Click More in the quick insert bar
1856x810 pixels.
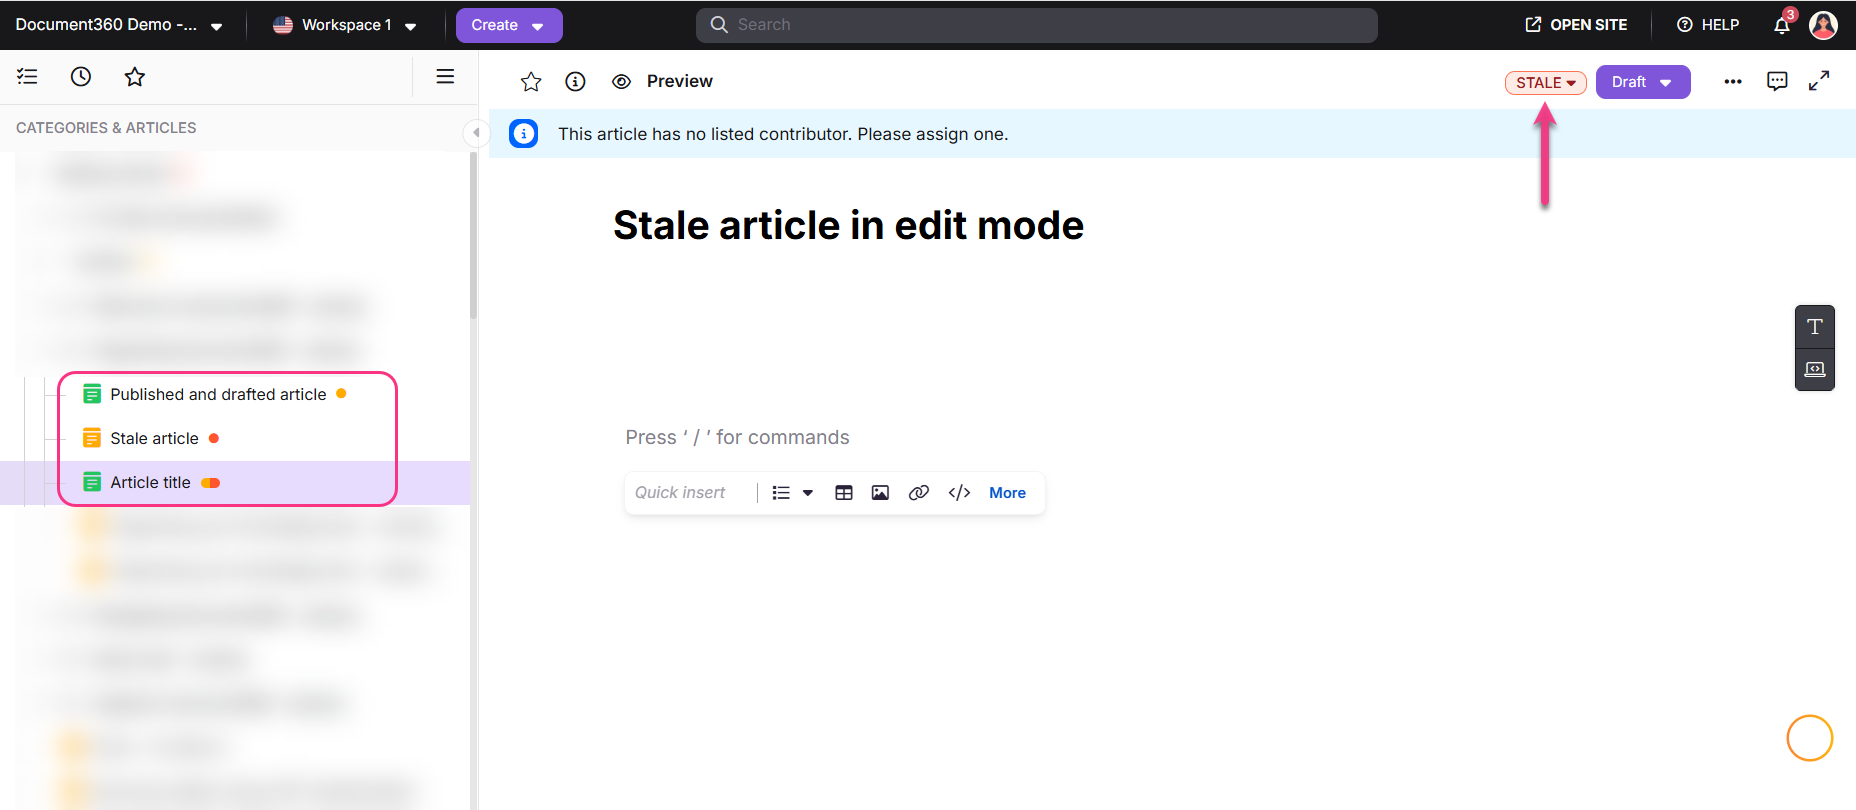1007,493
